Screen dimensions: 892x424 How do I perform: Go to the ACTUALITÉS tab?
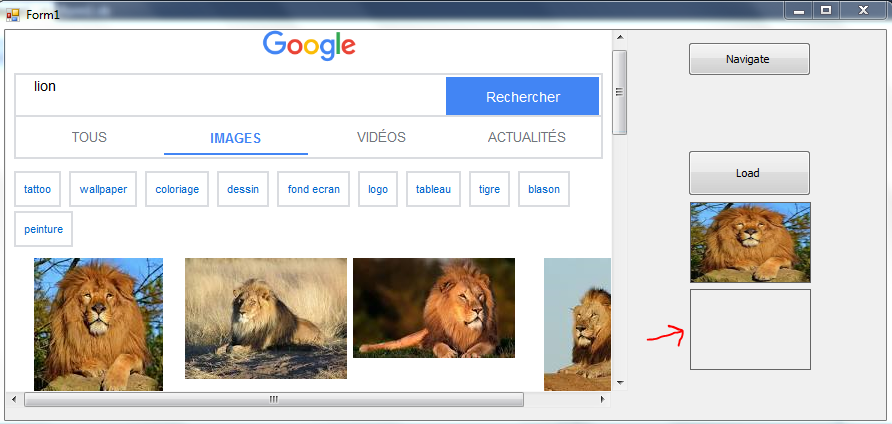pos(526,138)
